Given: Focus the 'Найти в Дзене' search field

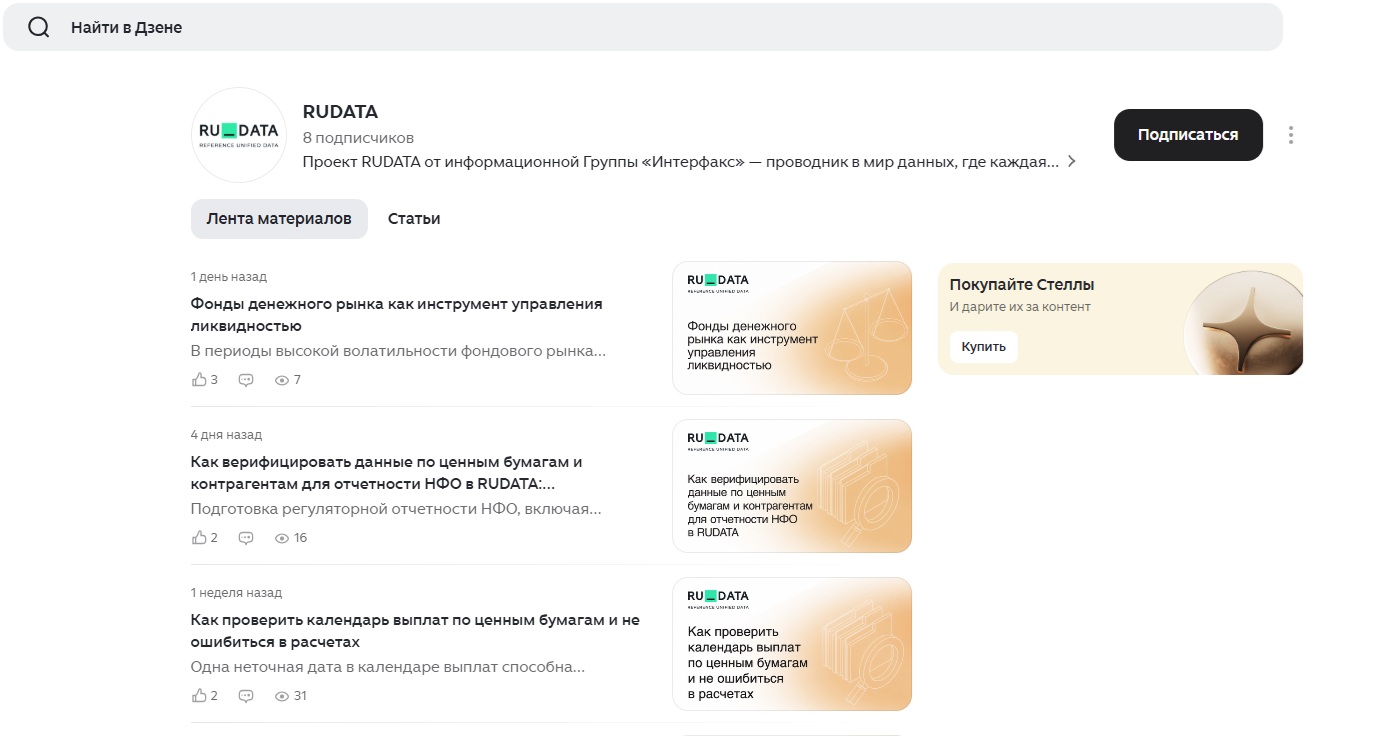Looking at the screenshot, I should (x=642, y=27).
